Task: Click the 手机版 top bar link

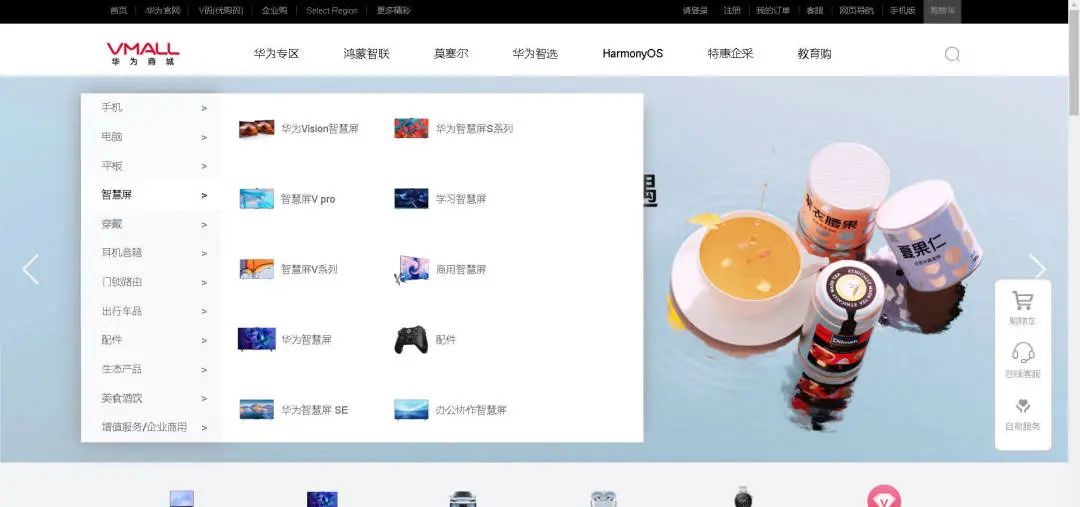Action: tap(902, 11)
